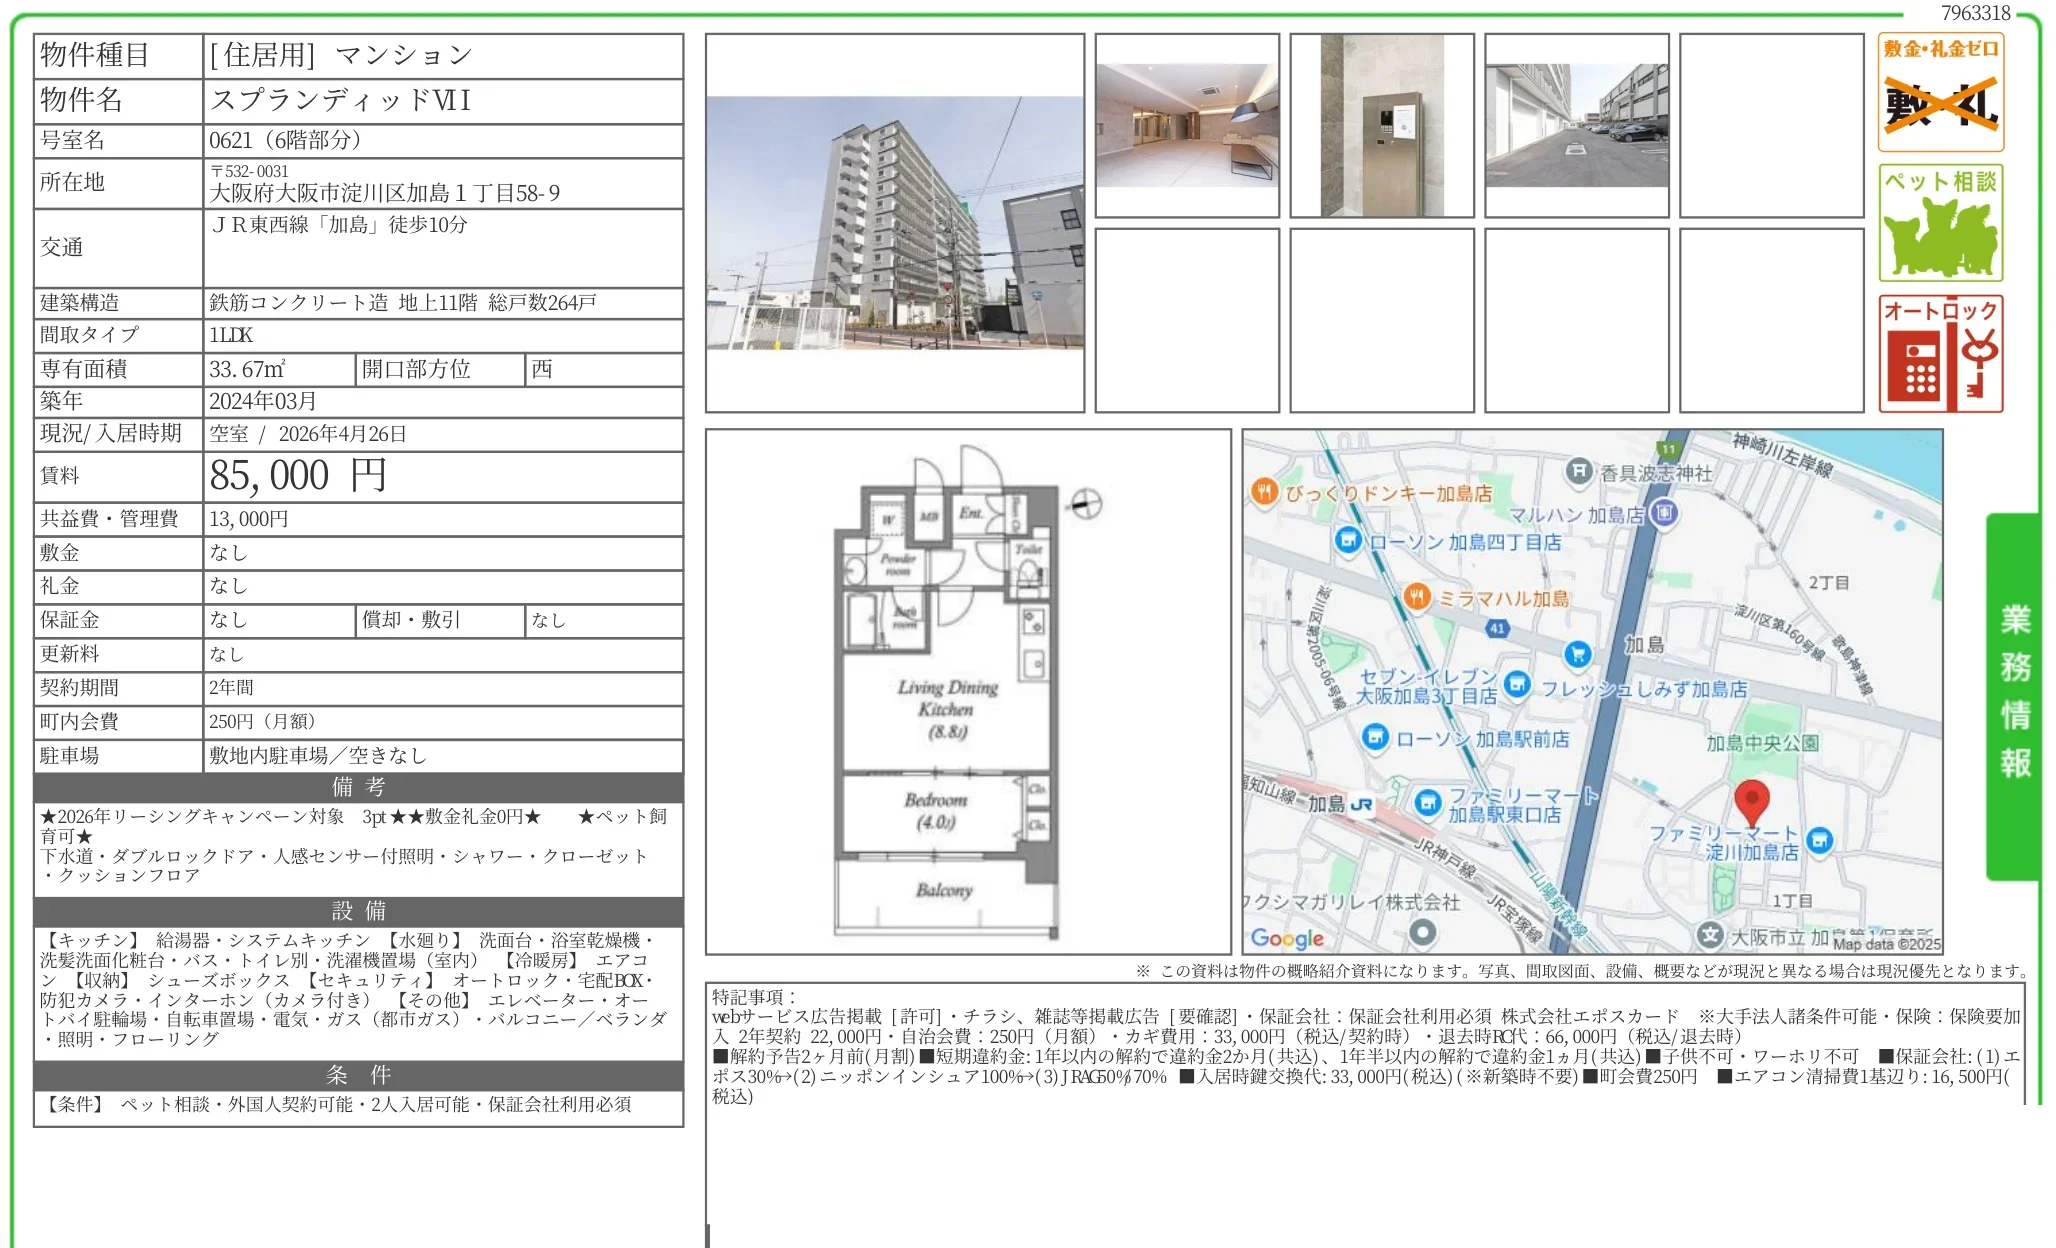The width and height of the screenshot is (2056, 1248).
Task: Open the entrance lobby thumbnail photo
Action: coord(1186,125)
